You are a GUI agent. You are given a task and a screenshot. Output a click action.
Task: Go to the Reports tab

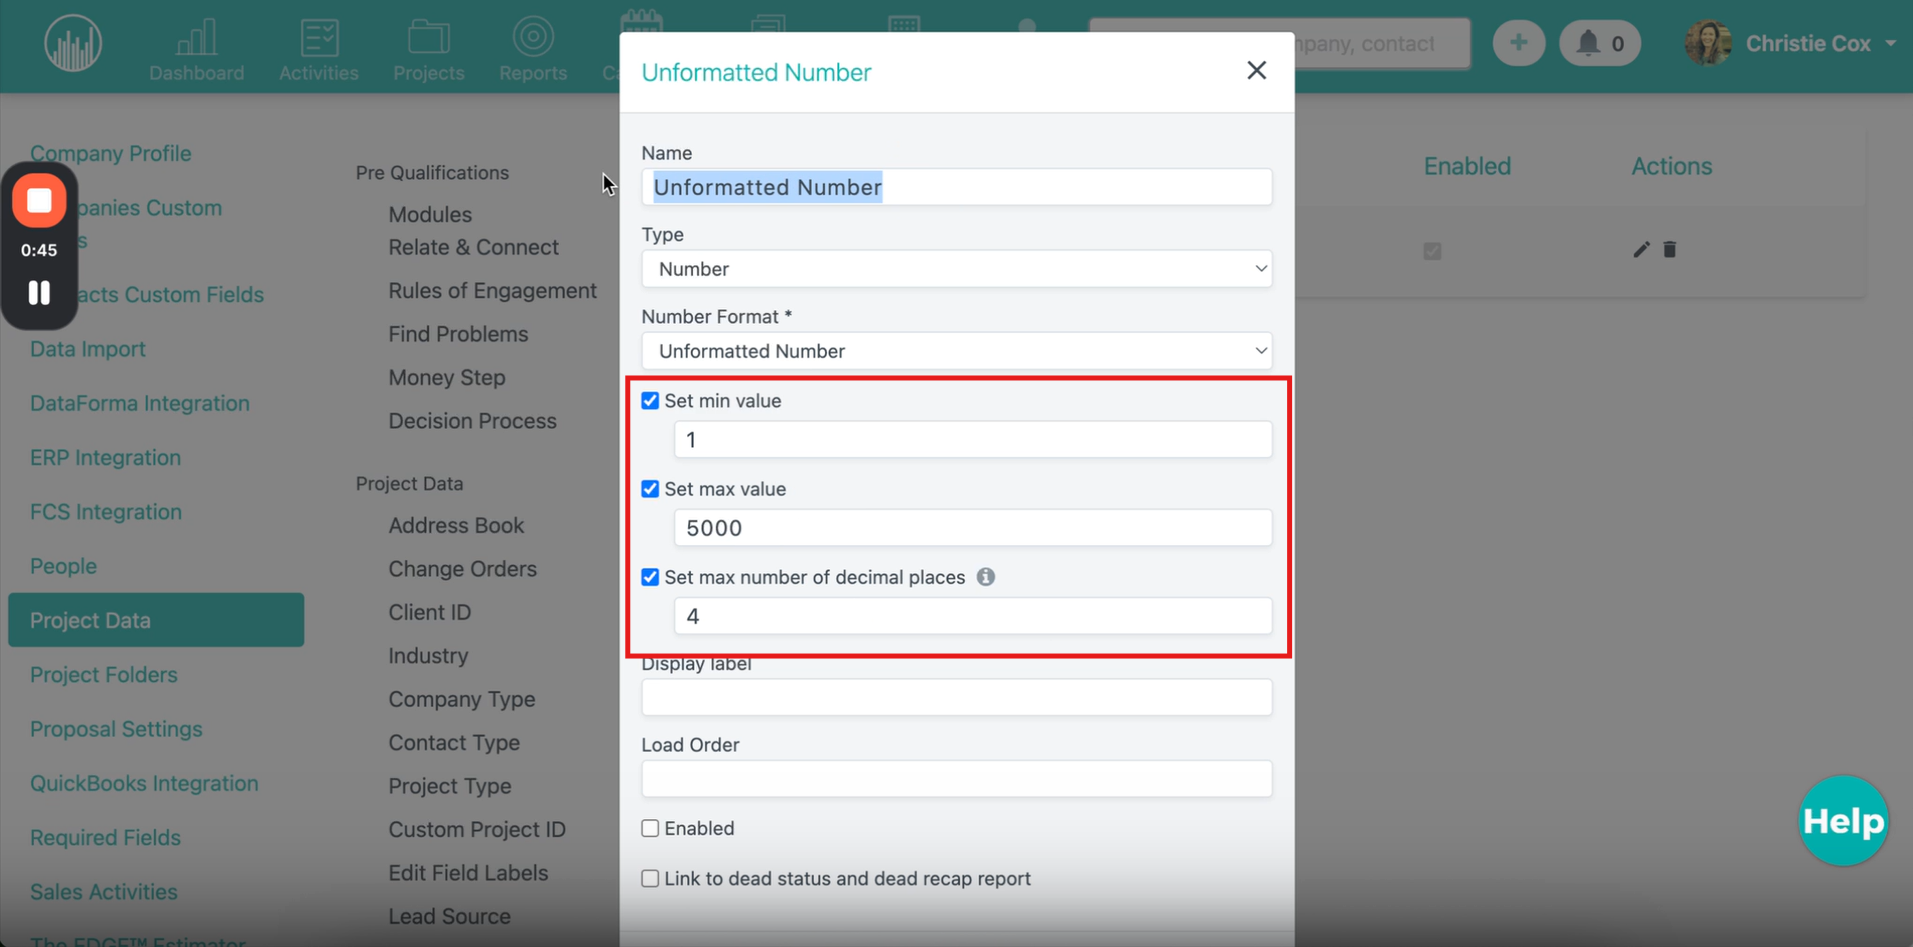click(x=532, y=50)
